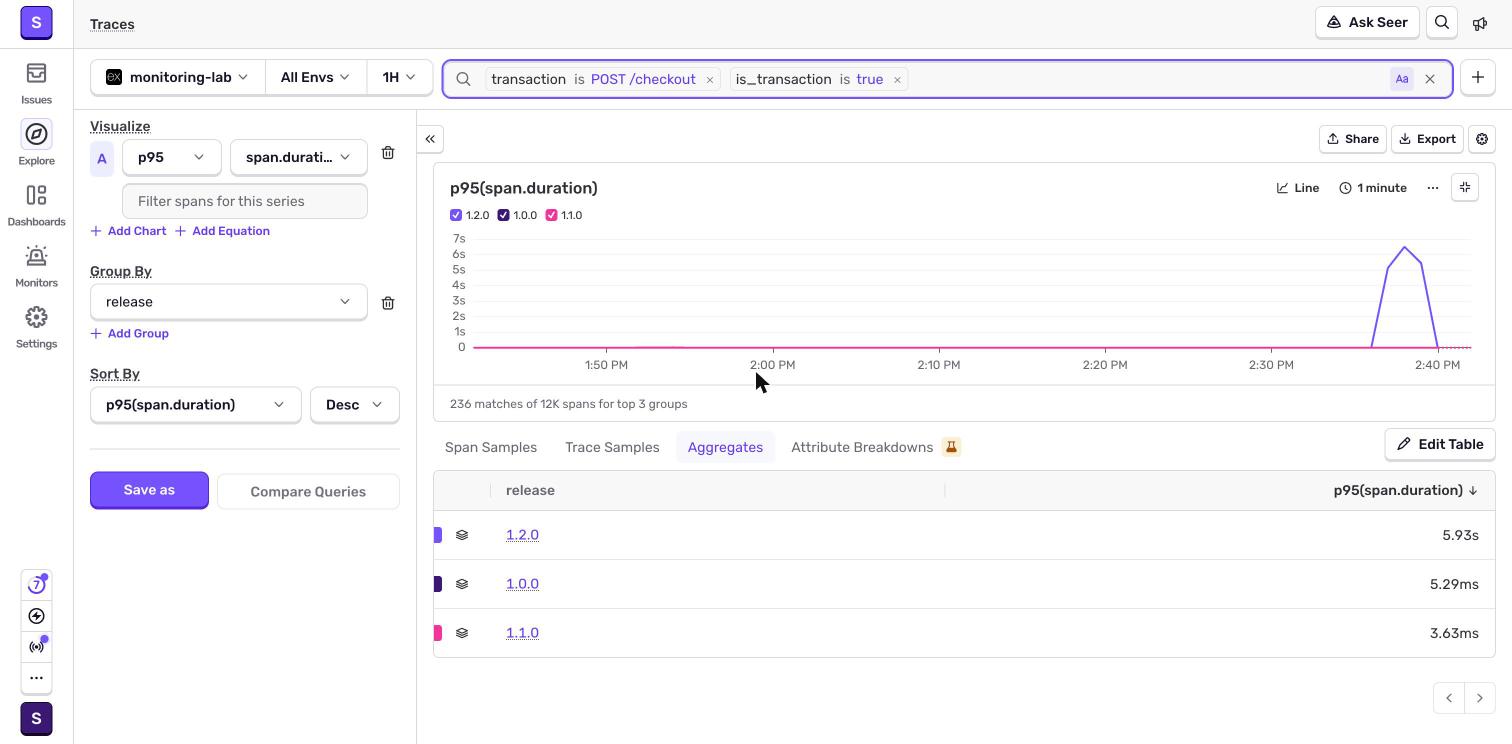Screen dimensions: 1512x744
Task: Change the Desc sort order dropdown
Action: point(355,405)
